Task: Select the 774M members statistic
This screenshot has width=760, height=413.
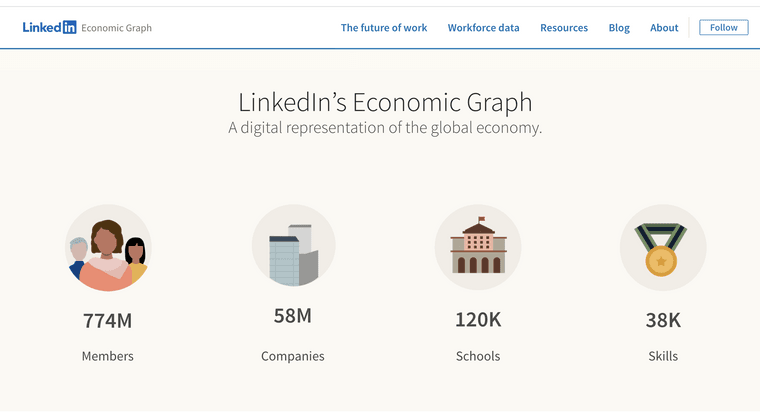Action: [107, 321]
